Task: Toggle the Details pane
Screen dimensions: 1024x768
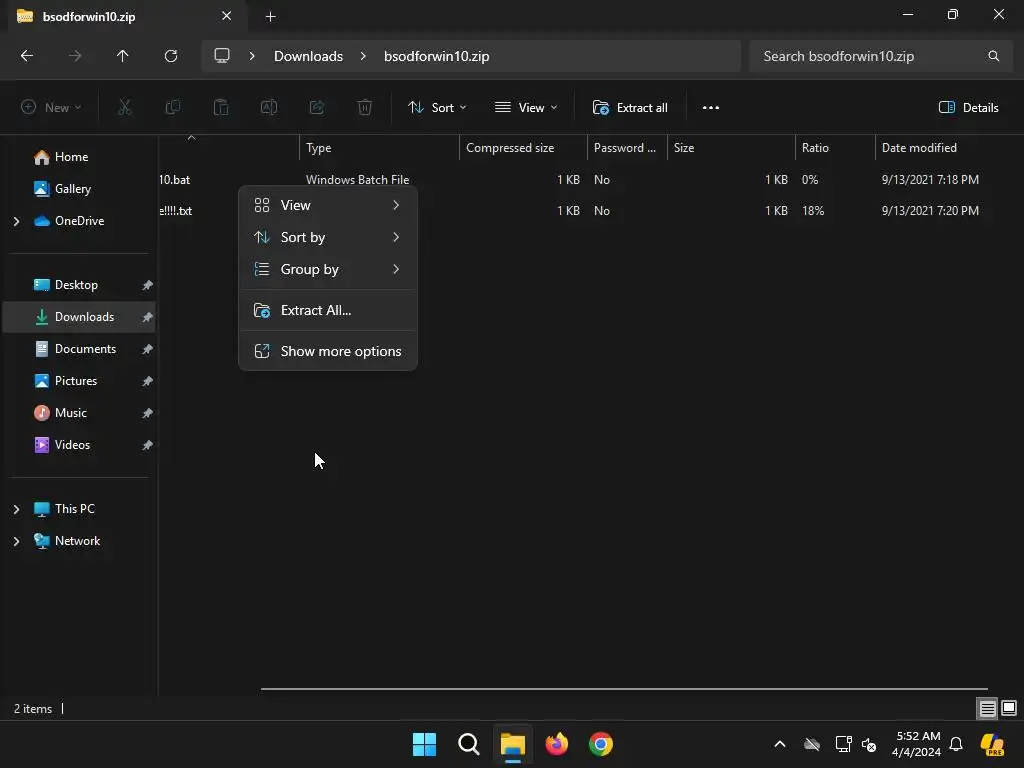Action: 968,108
